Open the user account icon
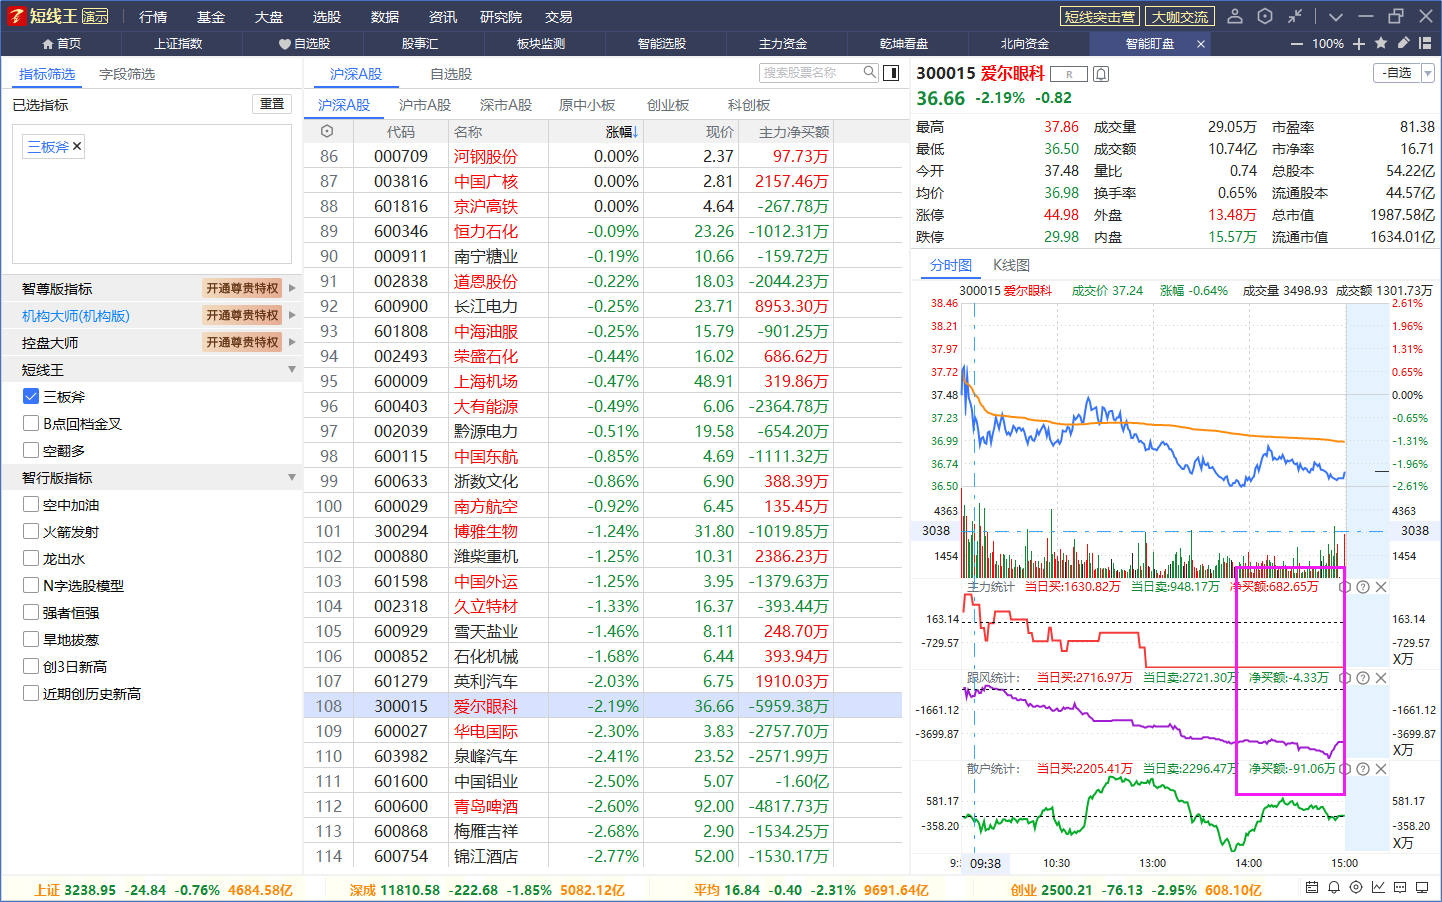1442x902 pixels. point(1235,16)
